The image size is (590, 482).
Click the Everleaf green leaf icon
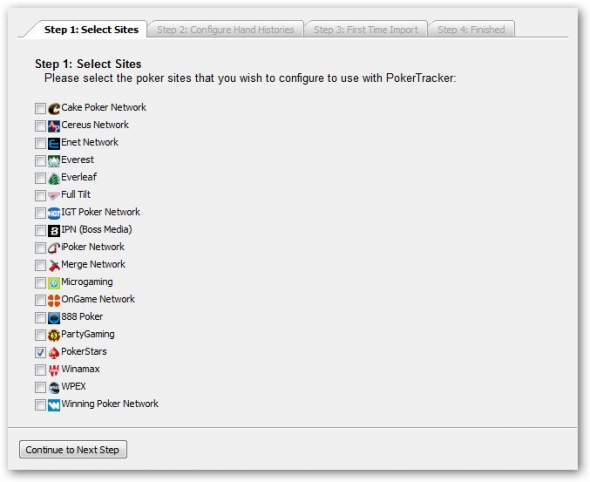point(54,178)
